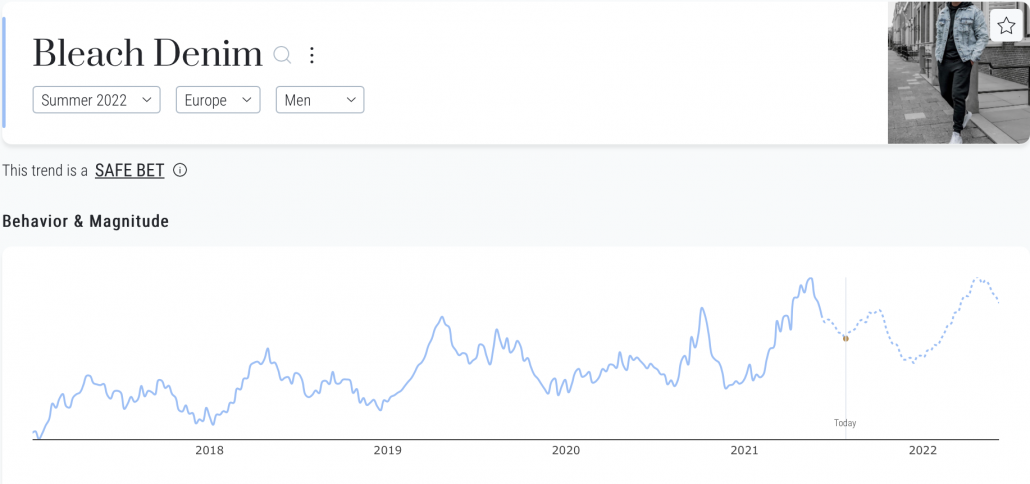
Task: Click the 2020 axis label
Action: click(566, 451)
